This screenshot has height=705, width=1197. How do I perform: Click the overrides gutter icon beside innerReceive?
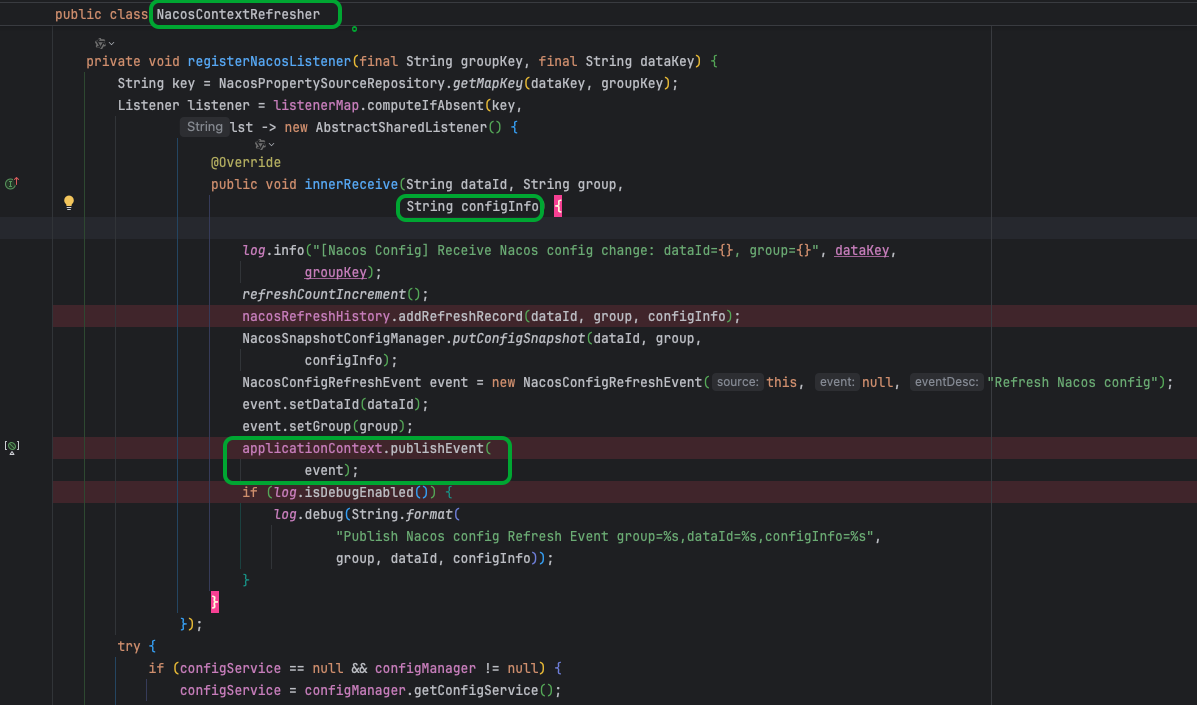[x=11, y=183]
